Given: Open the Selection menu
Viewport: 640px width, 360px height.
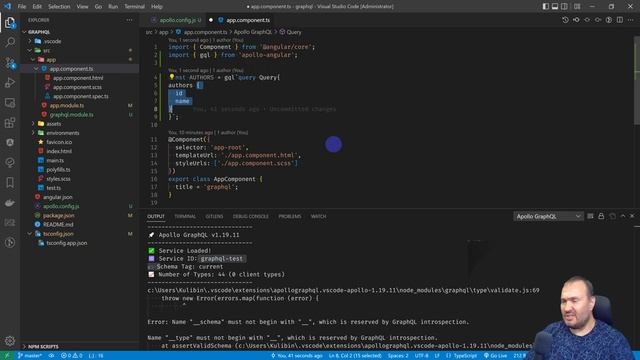Looking at the screenshot, I should point(59,7).
